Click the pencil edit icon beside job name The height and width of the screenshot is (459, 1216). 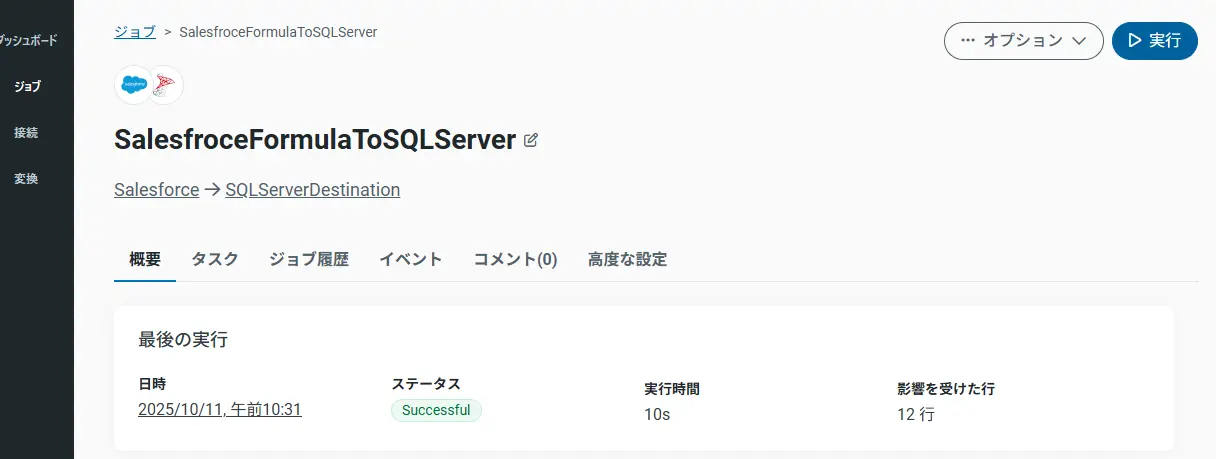[x=531, y=140]
